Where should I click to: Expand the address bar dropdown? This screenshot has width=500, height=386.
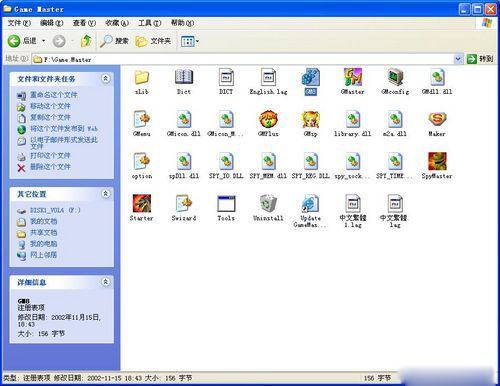tap(458, 59)
